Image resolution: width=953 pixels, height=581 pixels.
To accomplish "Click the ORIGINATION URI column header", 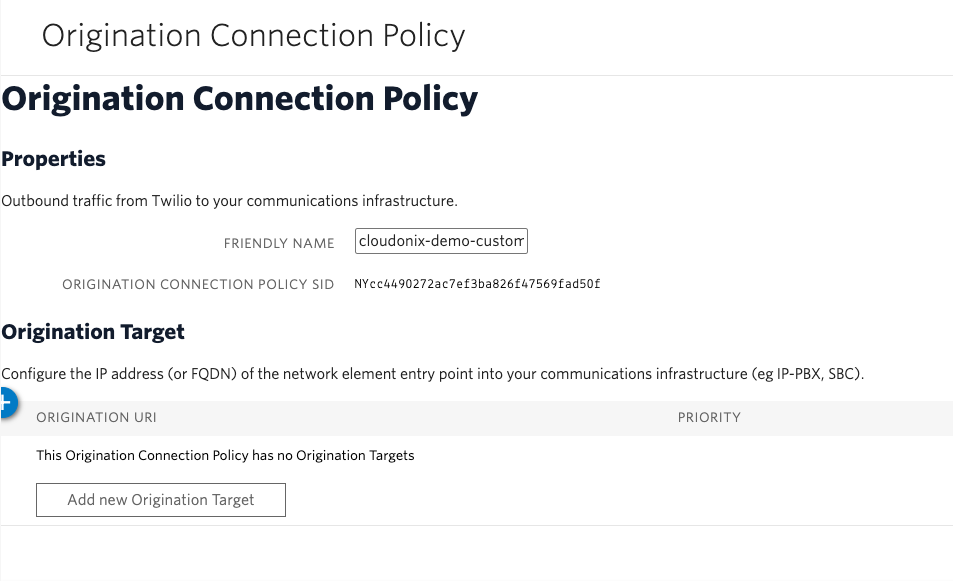I will click(x=96, y=417).
